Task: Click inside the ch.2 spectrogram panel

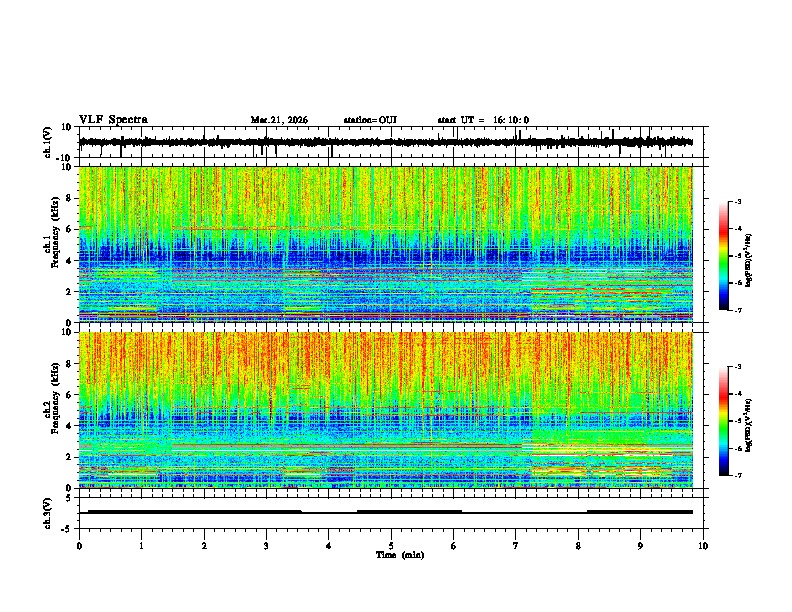Action: tap(386, 410)
